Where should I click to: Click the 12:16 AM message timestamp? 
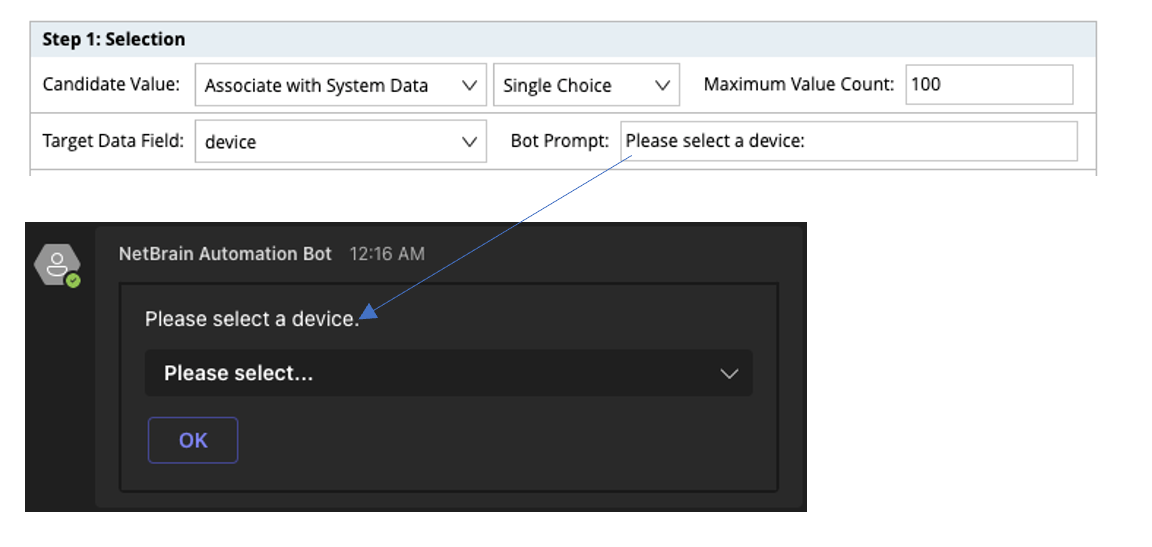(386, 254)
